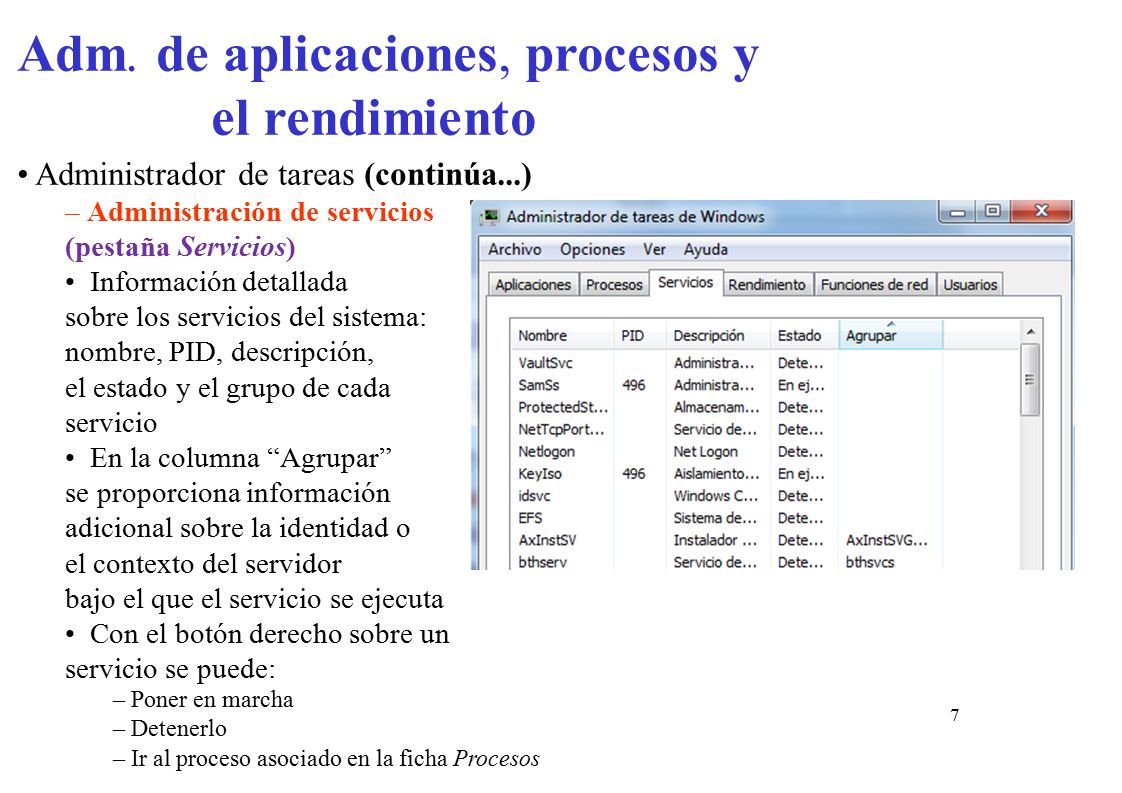This screenshot has width=1122, height=793.
Task: Click 'Instalador ...' description cell
Action: pyautogui.click(x=715, y=540)
